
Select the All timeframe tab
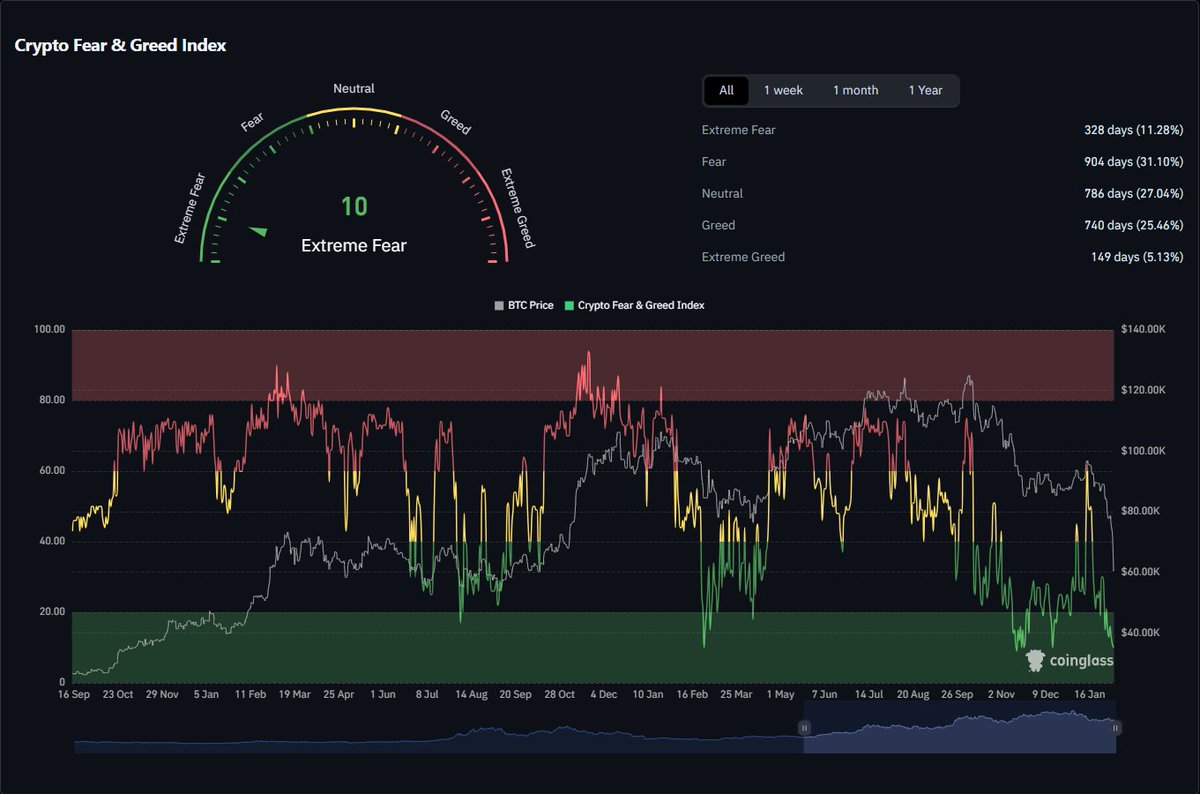coord(725,90)
